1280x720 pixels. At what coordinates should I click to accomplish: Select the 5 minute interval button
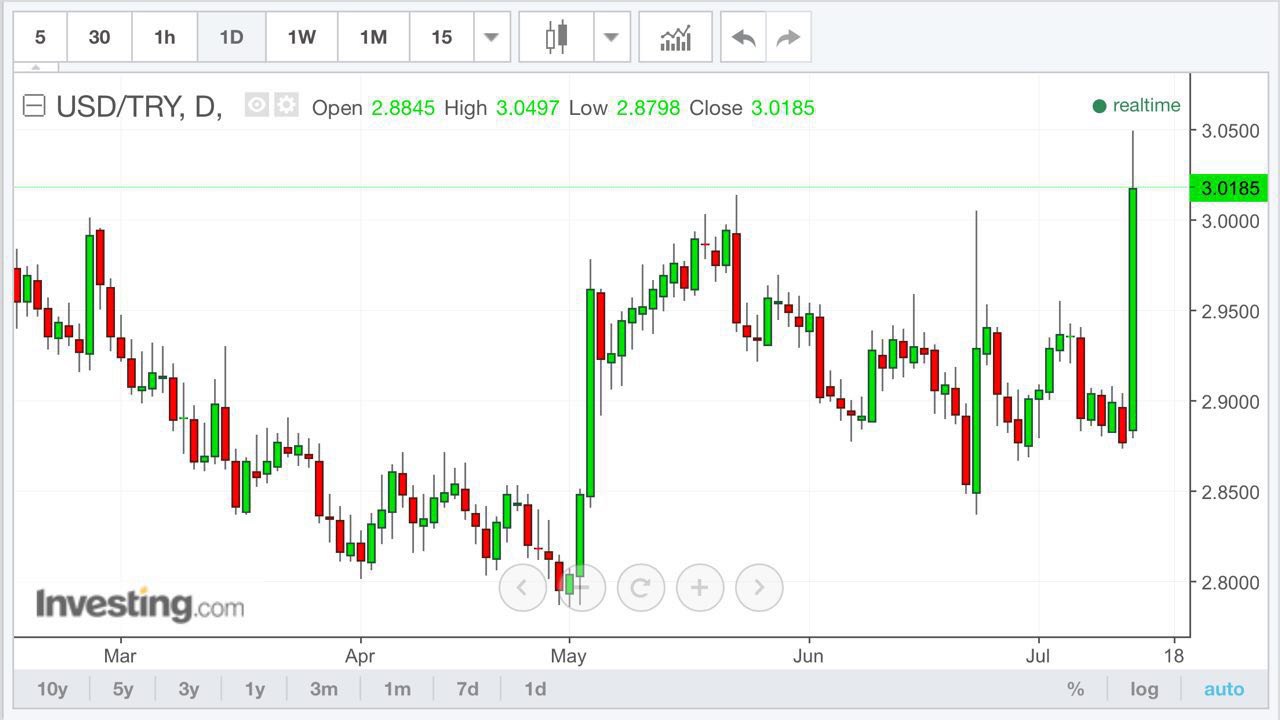click(x=40, y=37)
